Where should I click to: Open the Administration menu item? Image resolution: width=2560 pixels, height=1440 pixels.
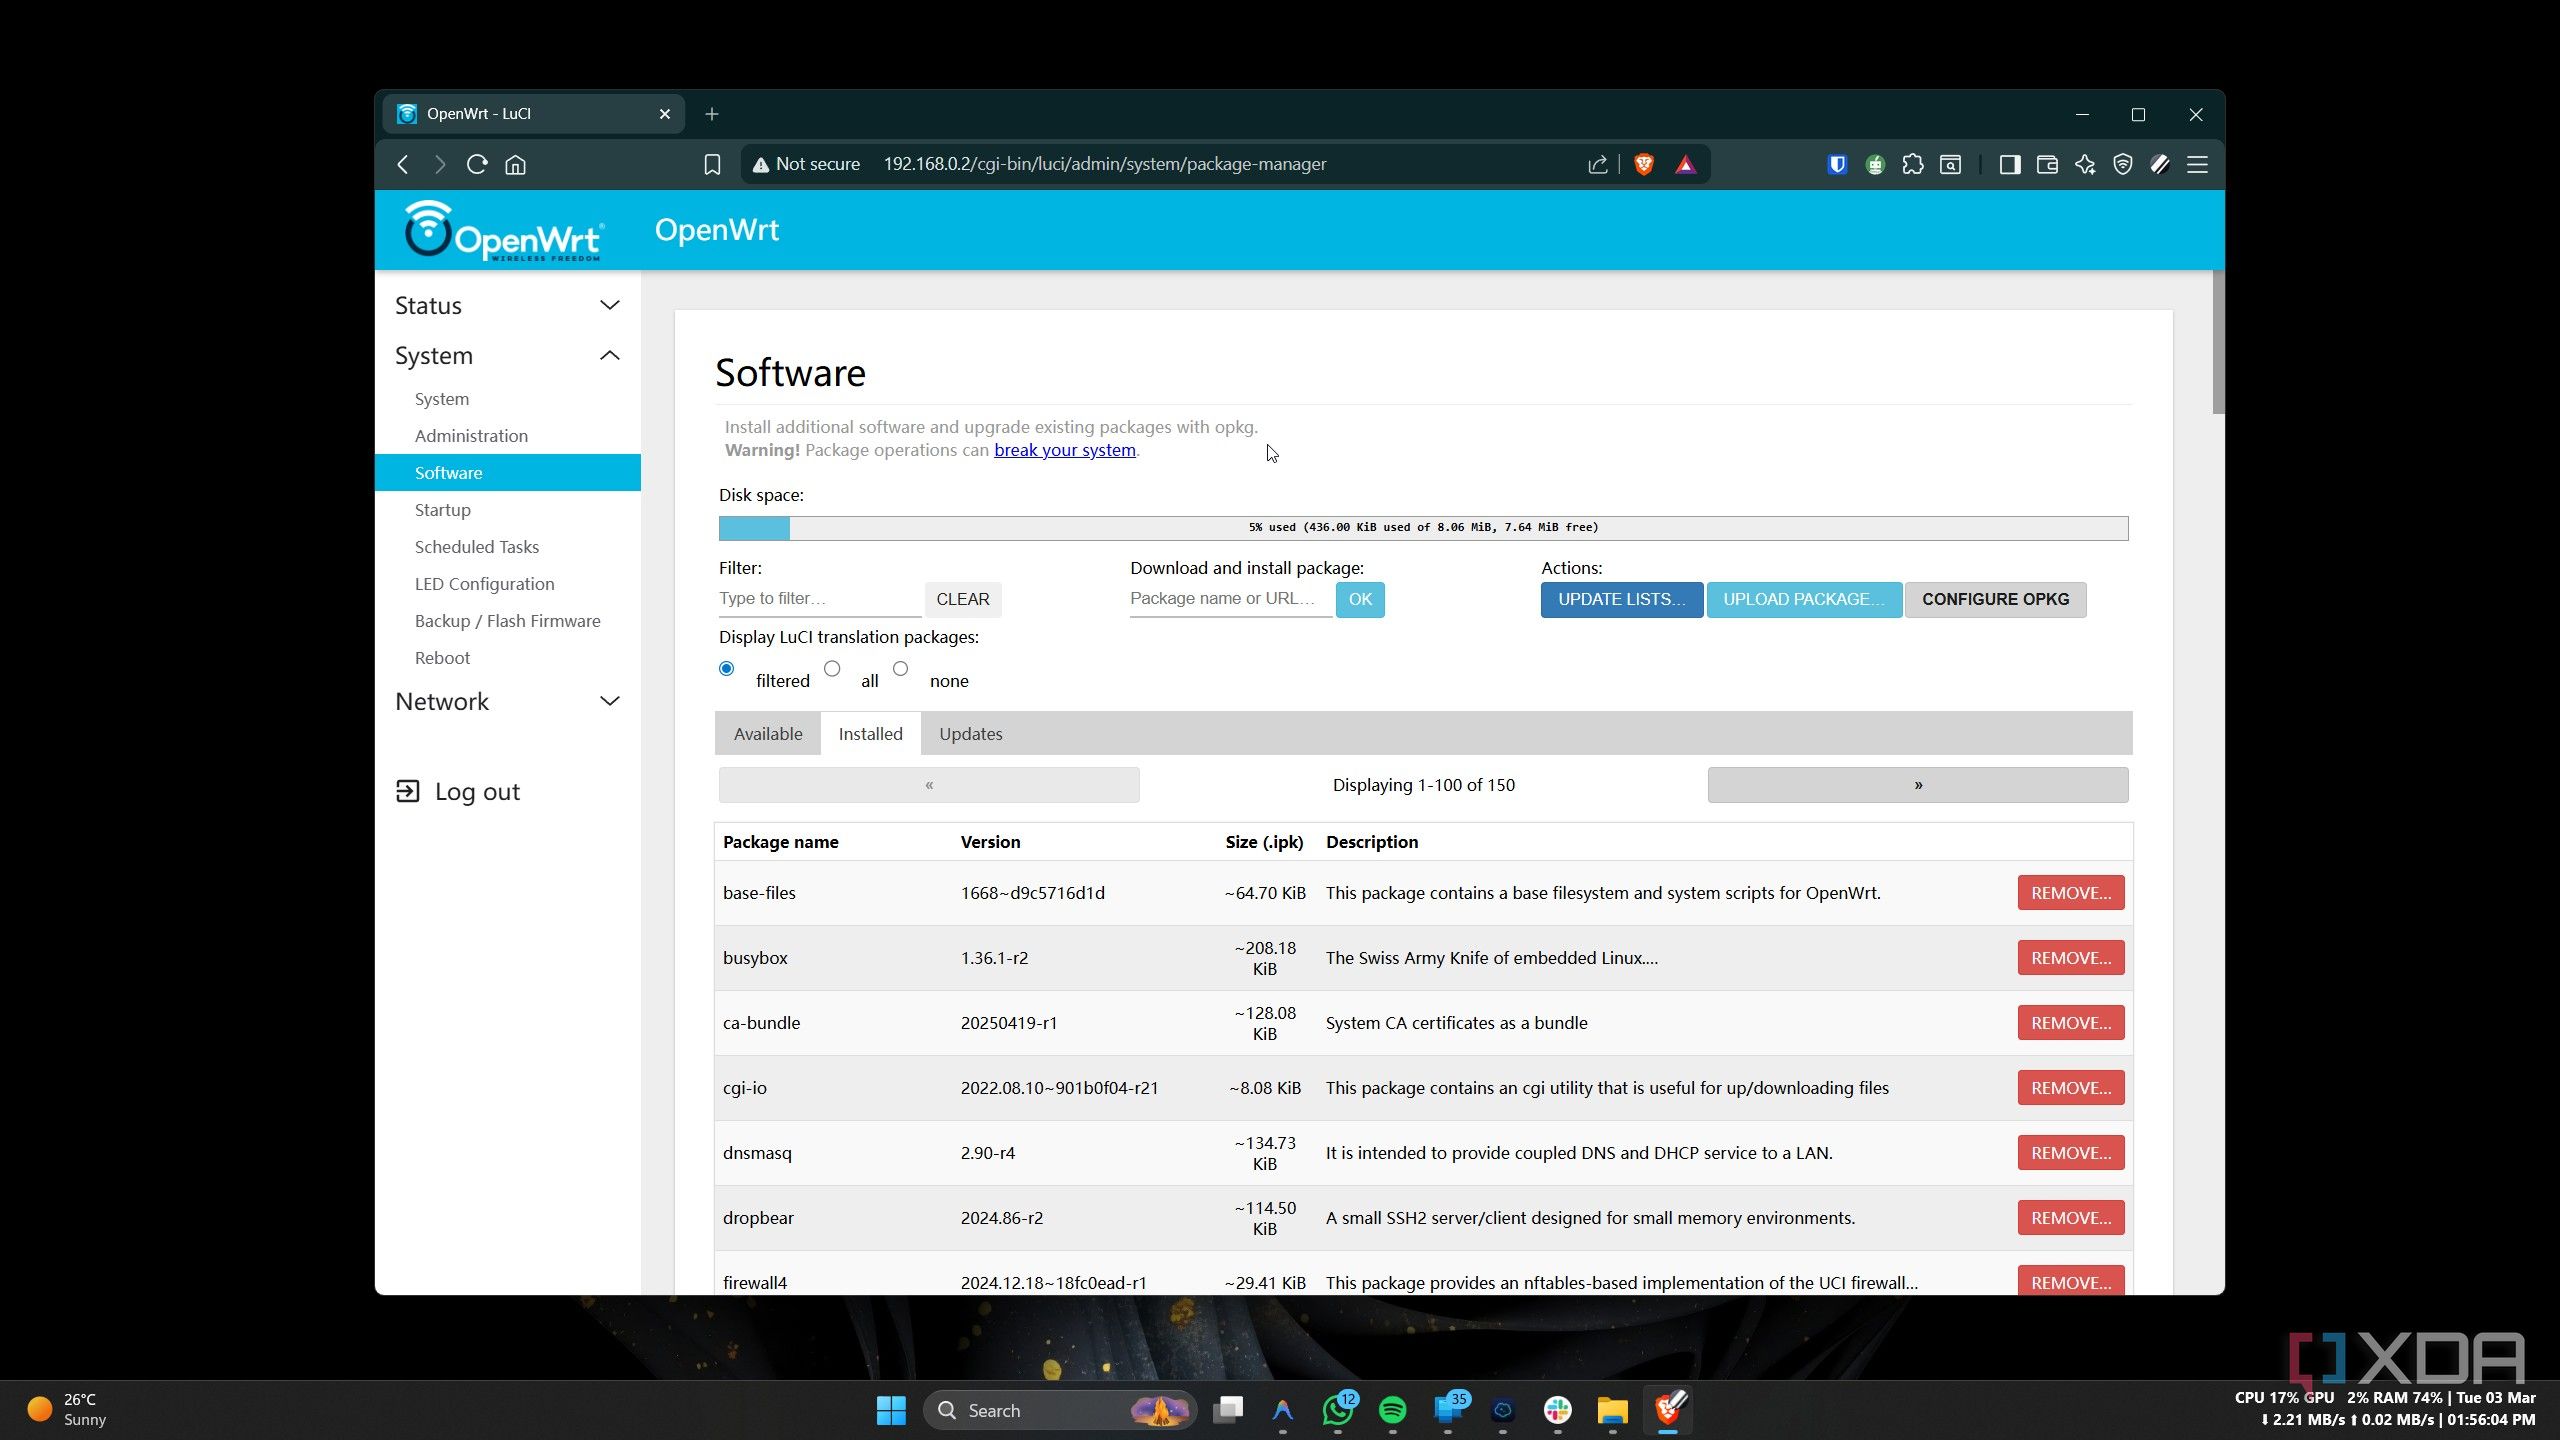point(471,435)
